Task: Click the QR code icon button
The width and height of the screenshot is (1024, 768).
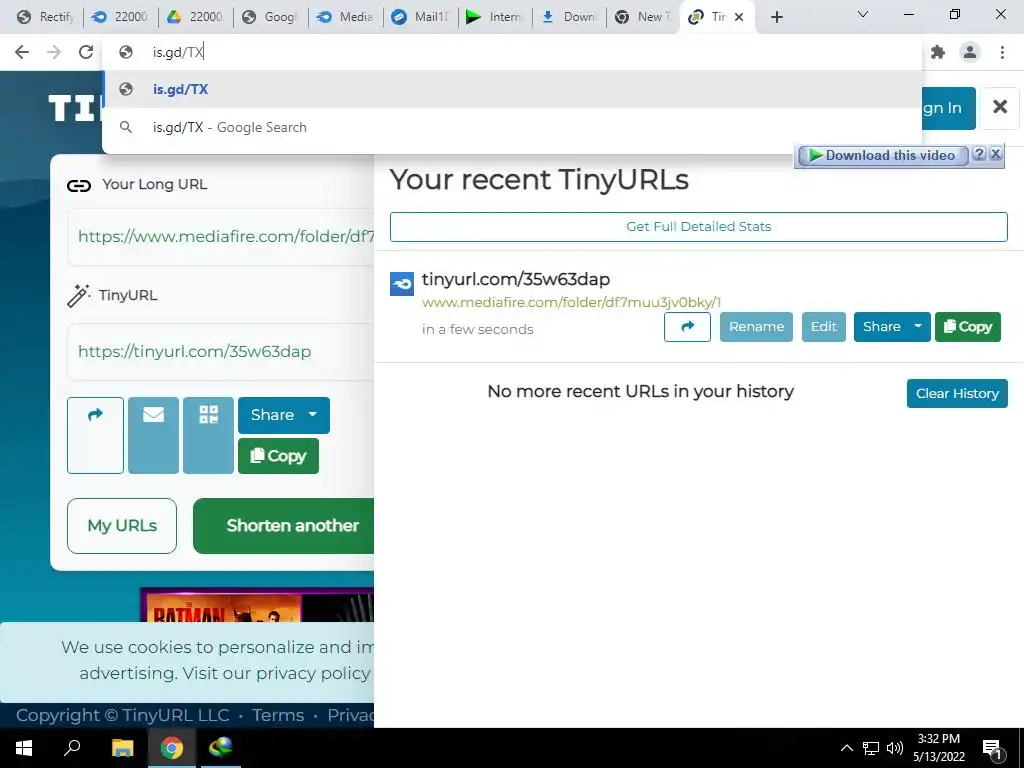Action: tap(208, 435)
